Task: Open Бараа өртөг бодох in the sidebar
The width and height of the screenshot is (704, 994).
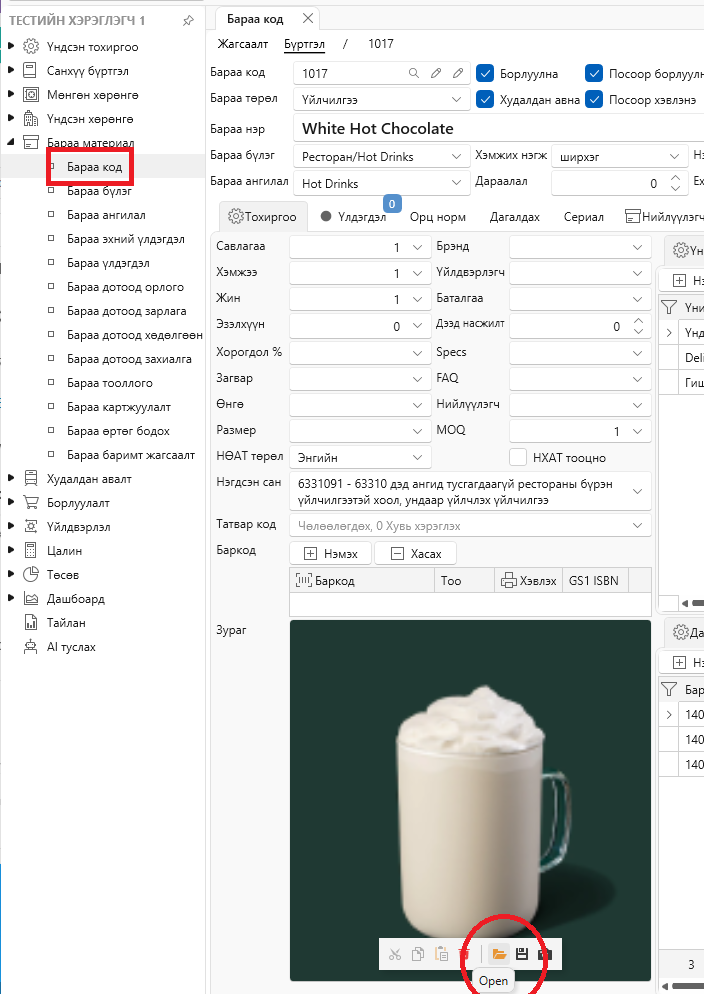Action: [118, 431]
